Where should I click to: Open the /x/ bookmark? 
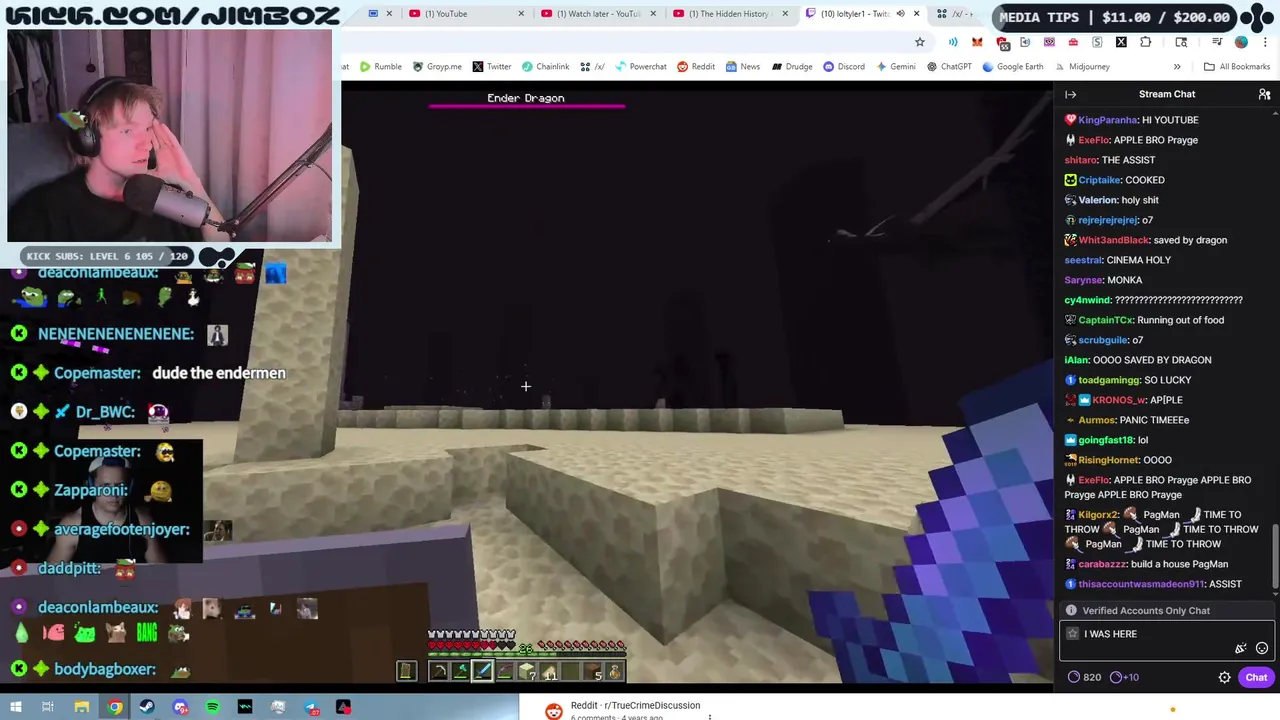coord(592,67)
